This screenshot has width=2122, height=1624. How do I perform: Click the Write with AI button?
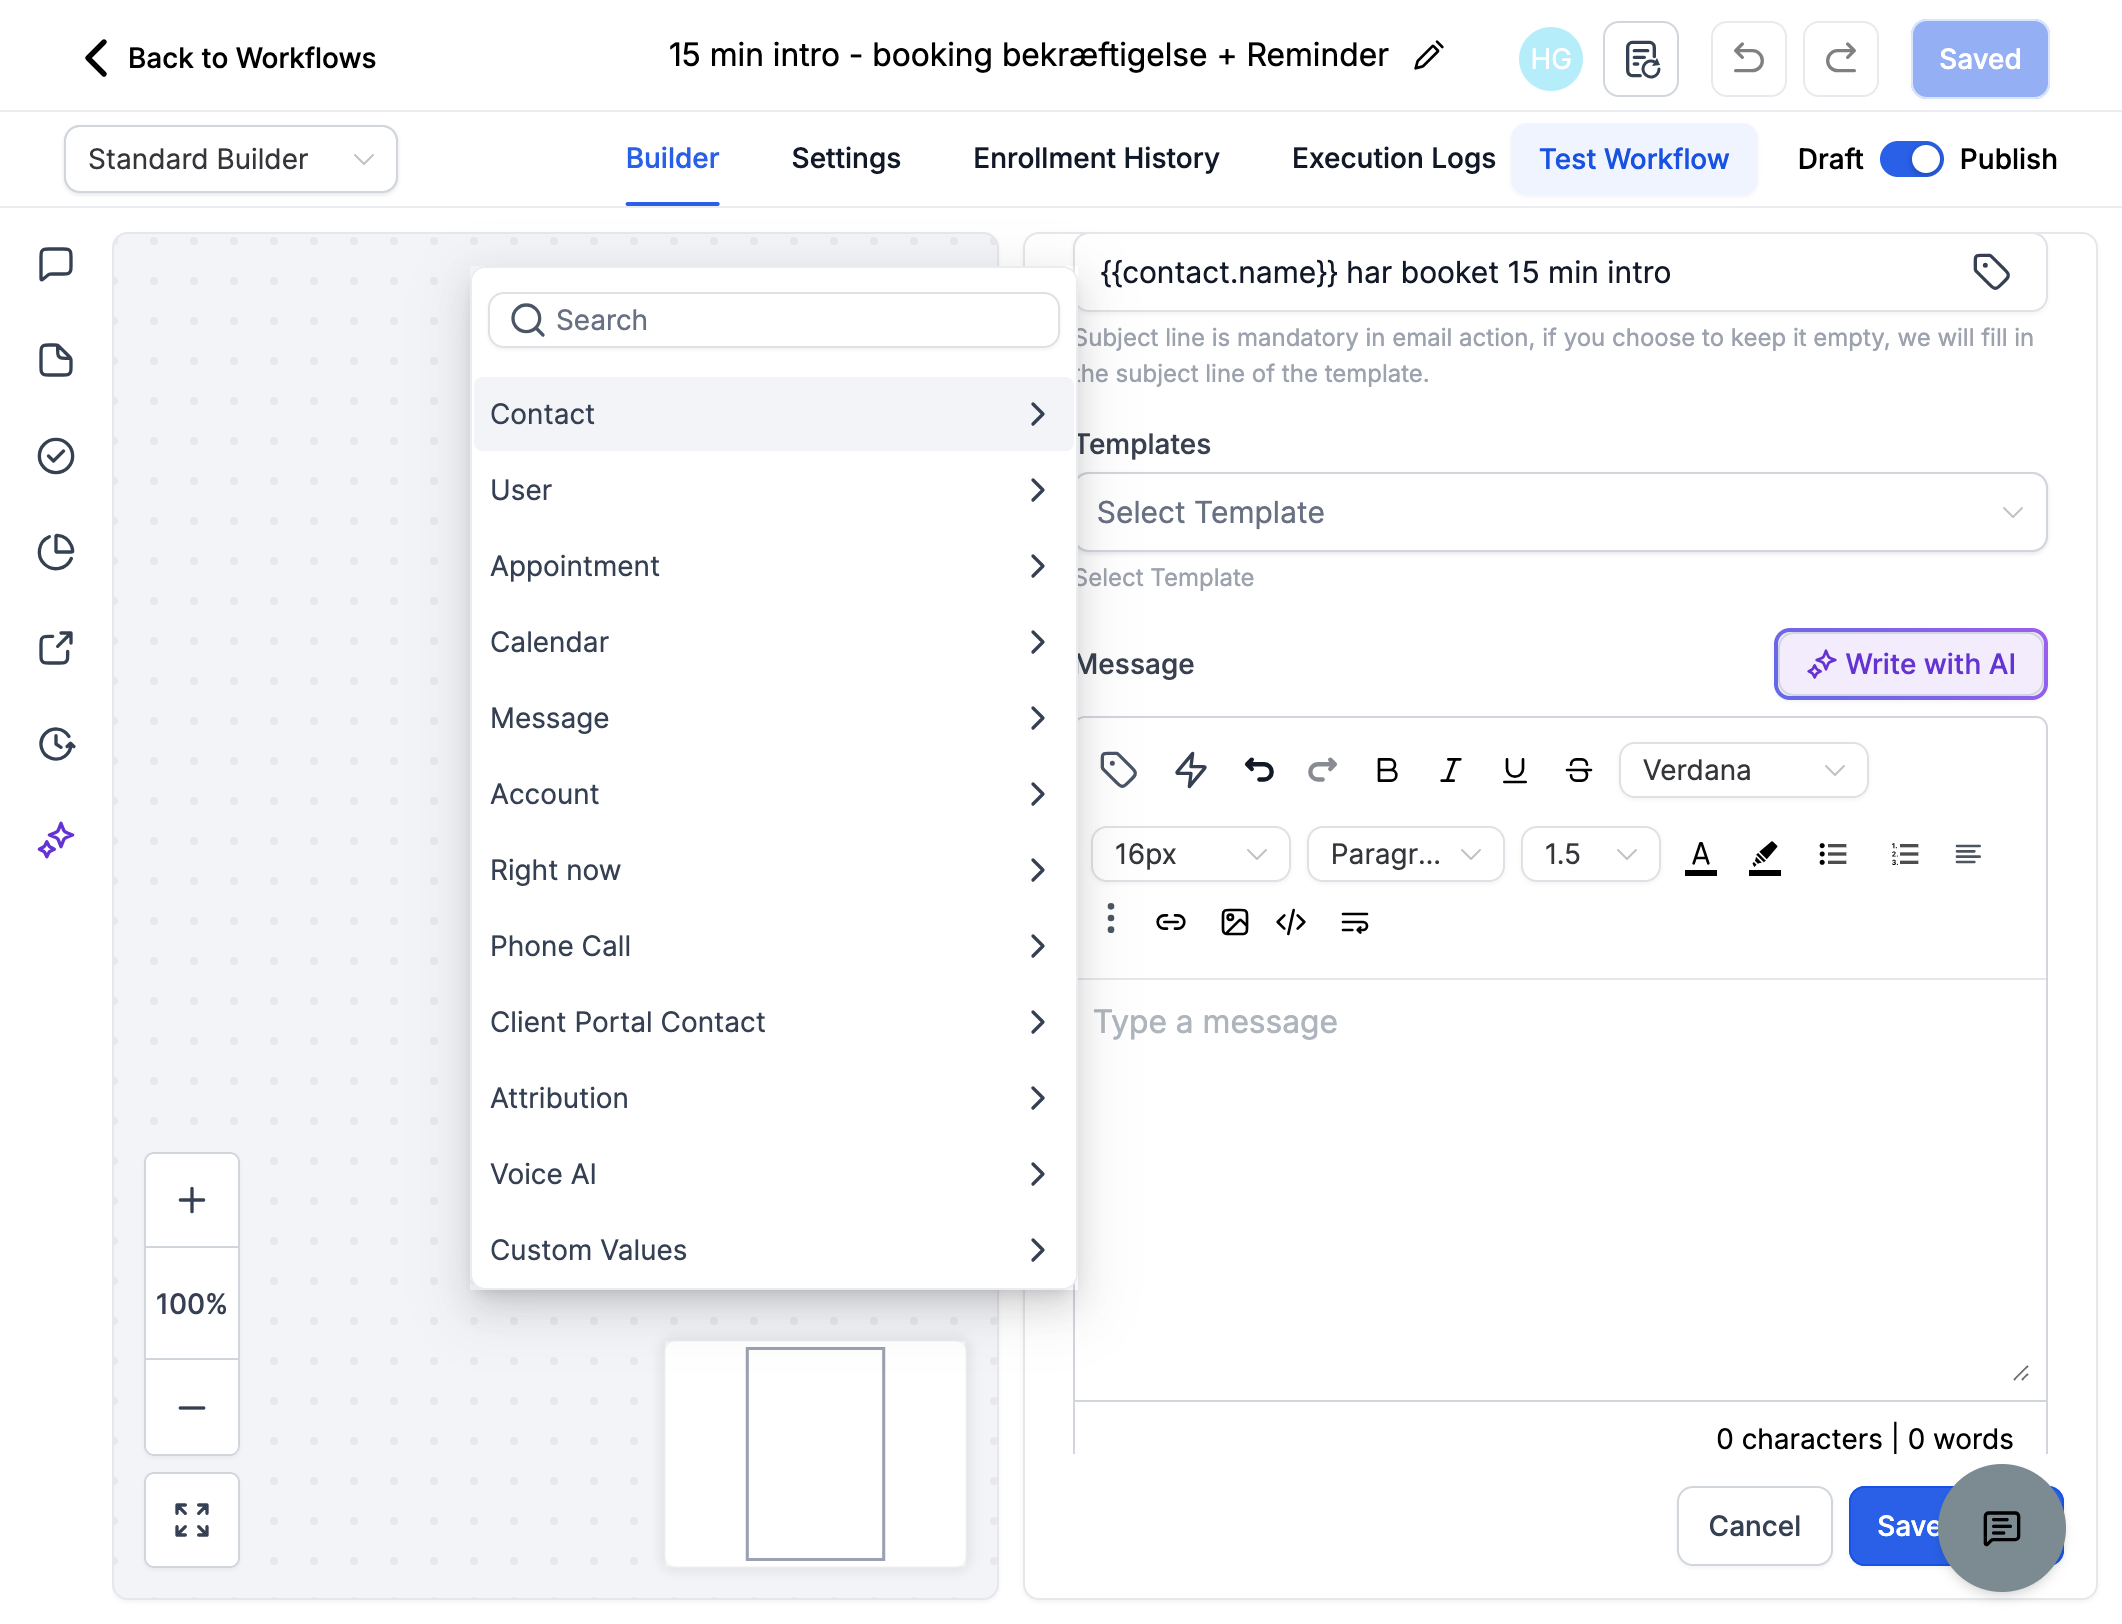click(x=1910, y=664)
